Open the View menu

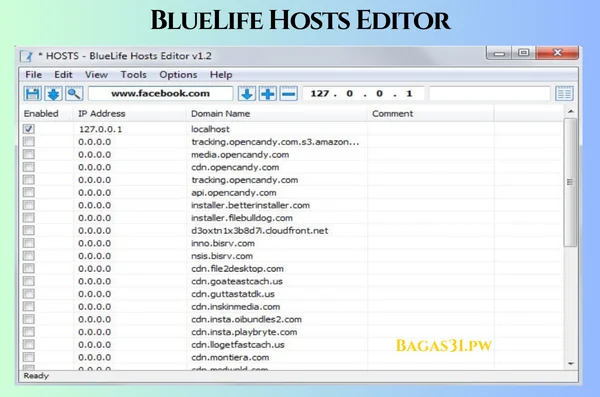coord(96,75)
